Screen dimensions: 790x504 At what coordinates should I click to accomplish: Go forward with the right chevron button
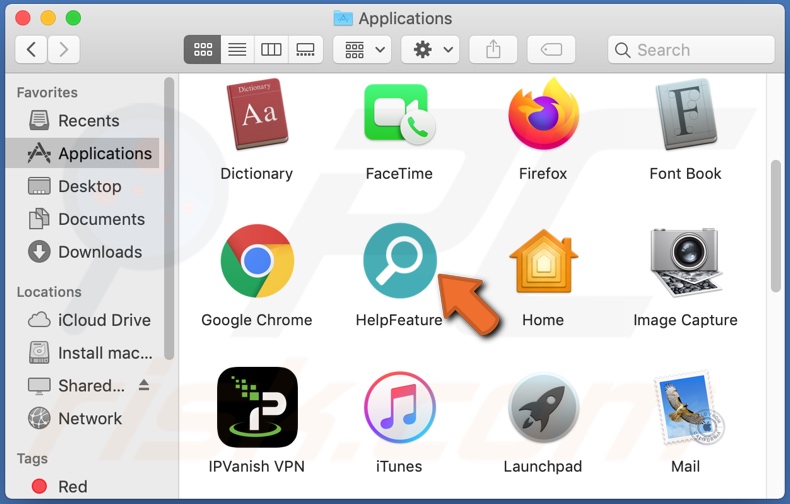coord(63,49)
